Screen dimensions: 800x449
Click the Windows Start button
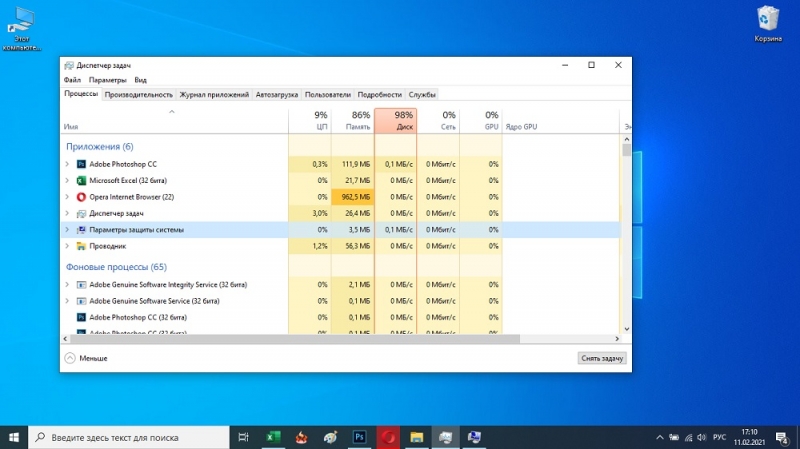[14, 437]
